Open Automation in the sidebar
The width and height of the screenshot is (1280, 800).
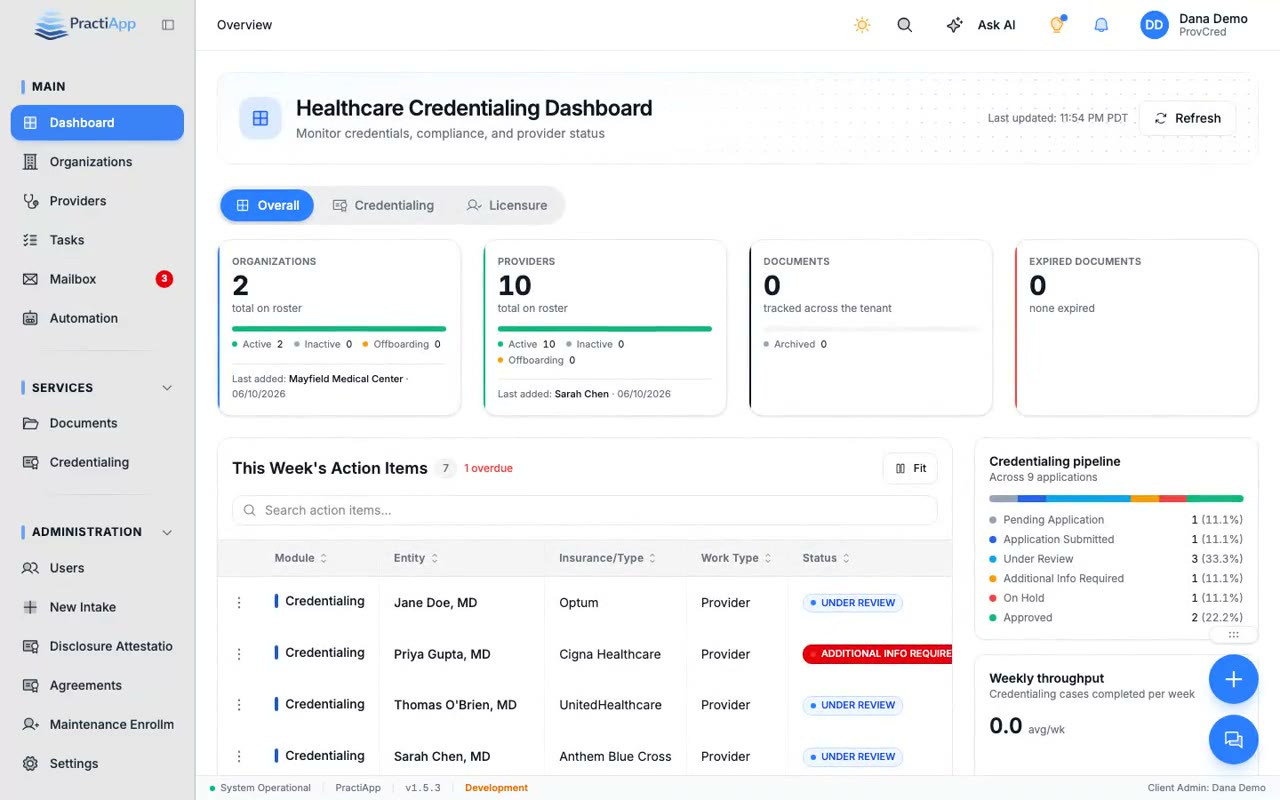click(97, 318)
